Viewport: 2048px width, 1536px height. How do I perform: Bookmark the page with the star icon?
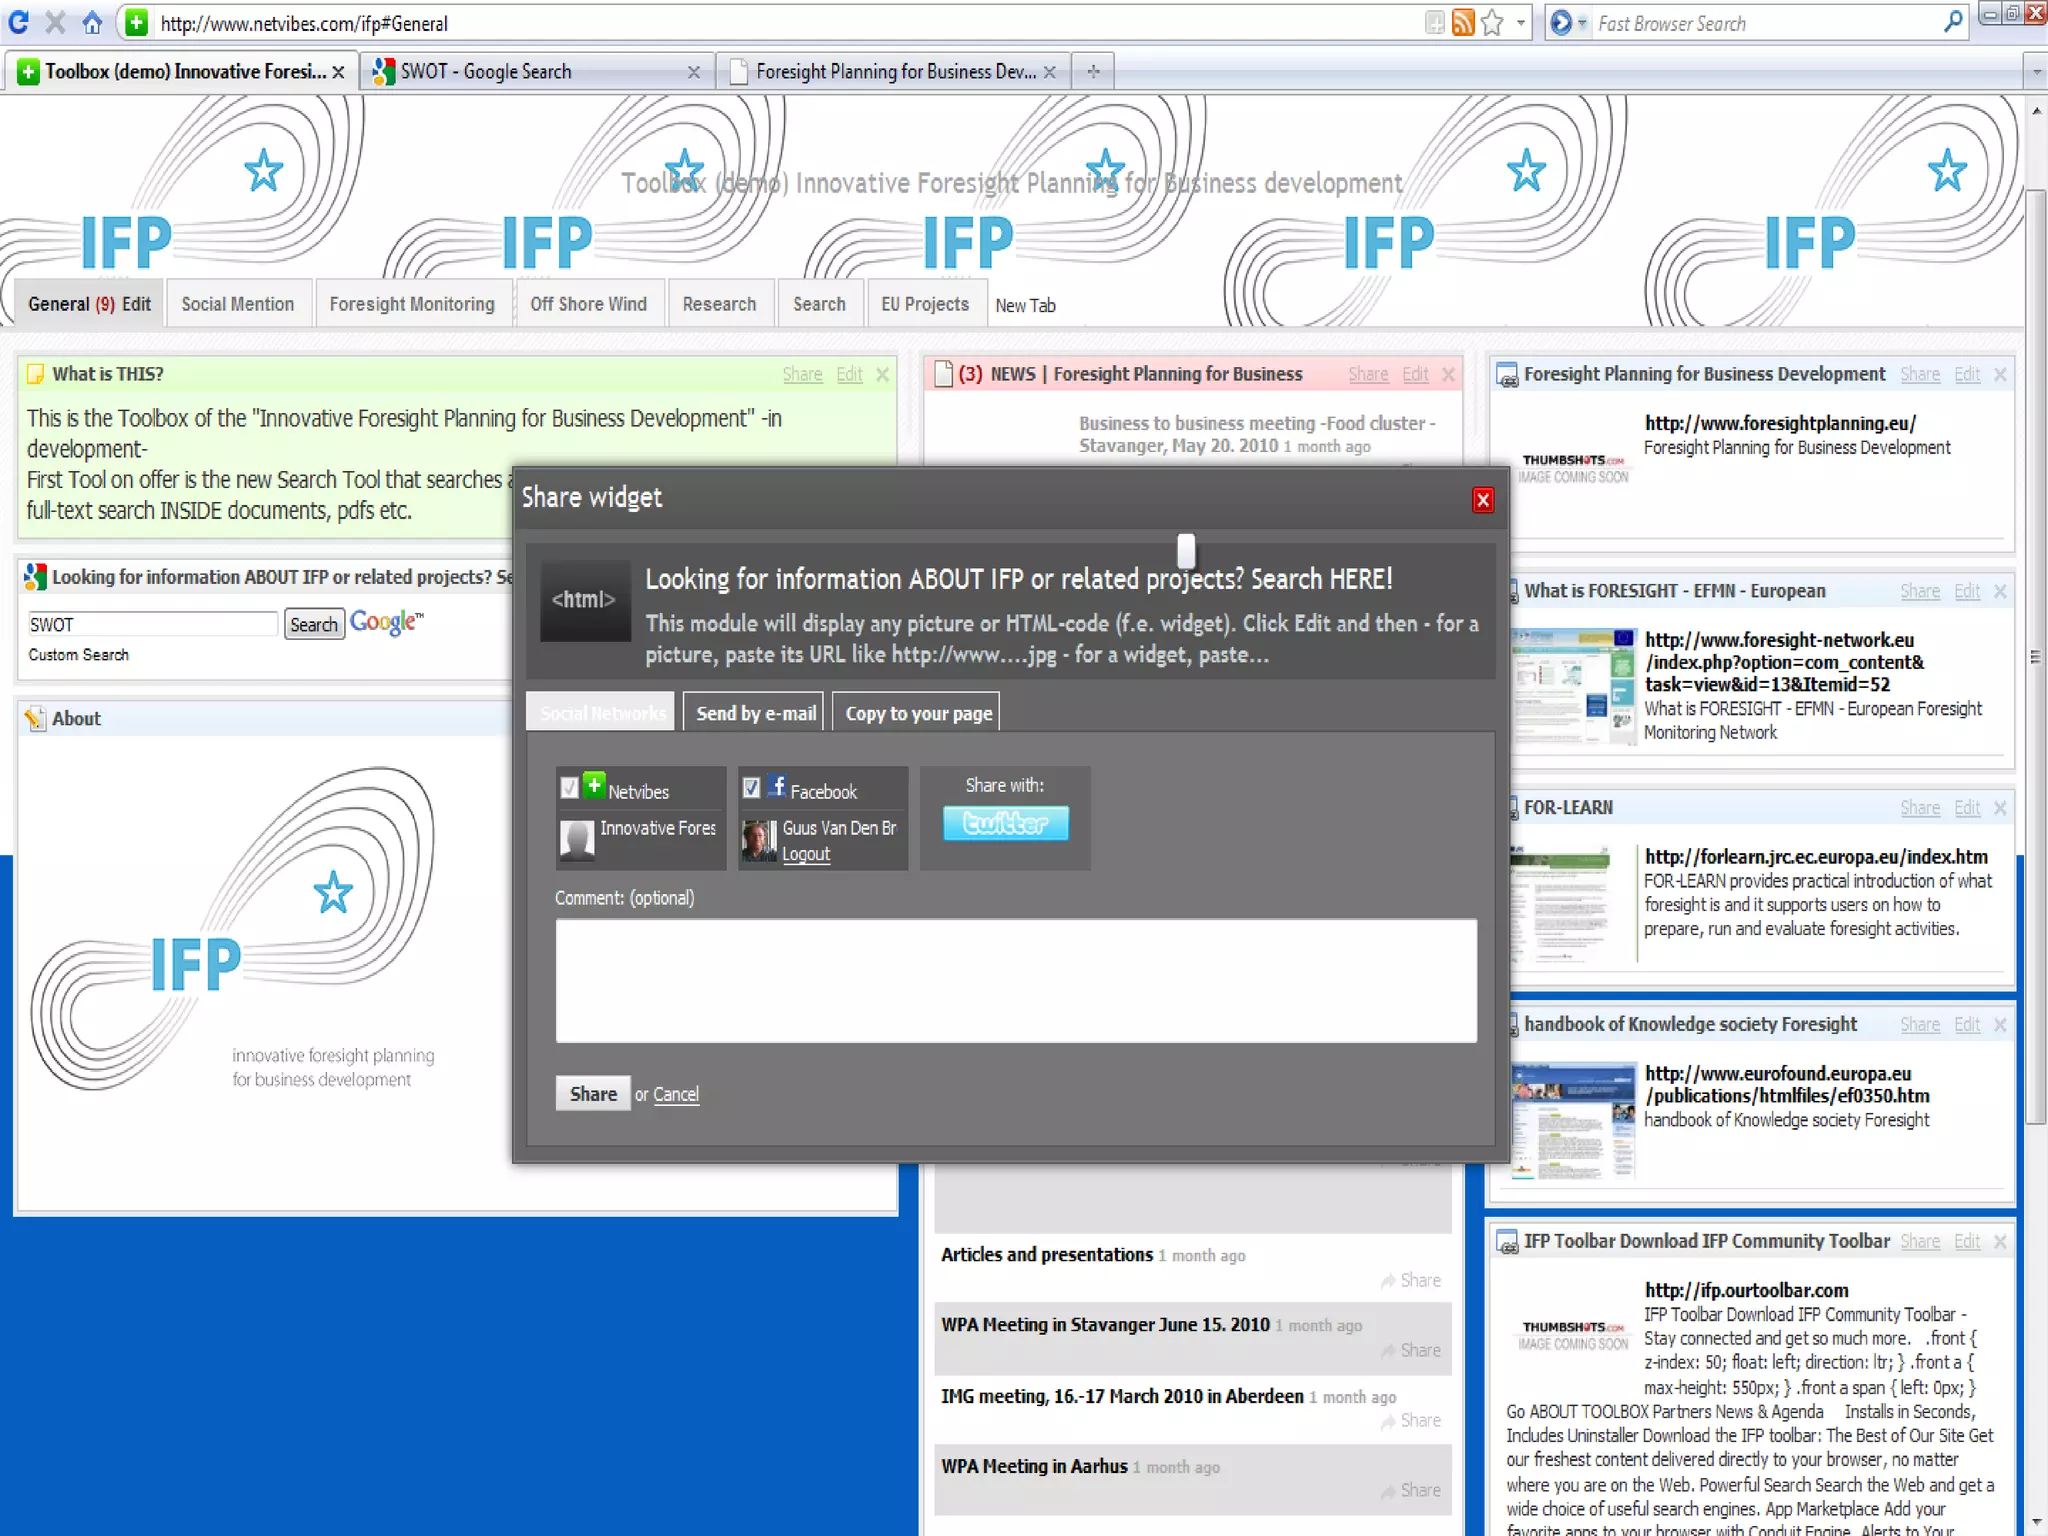coord(1492,22)
